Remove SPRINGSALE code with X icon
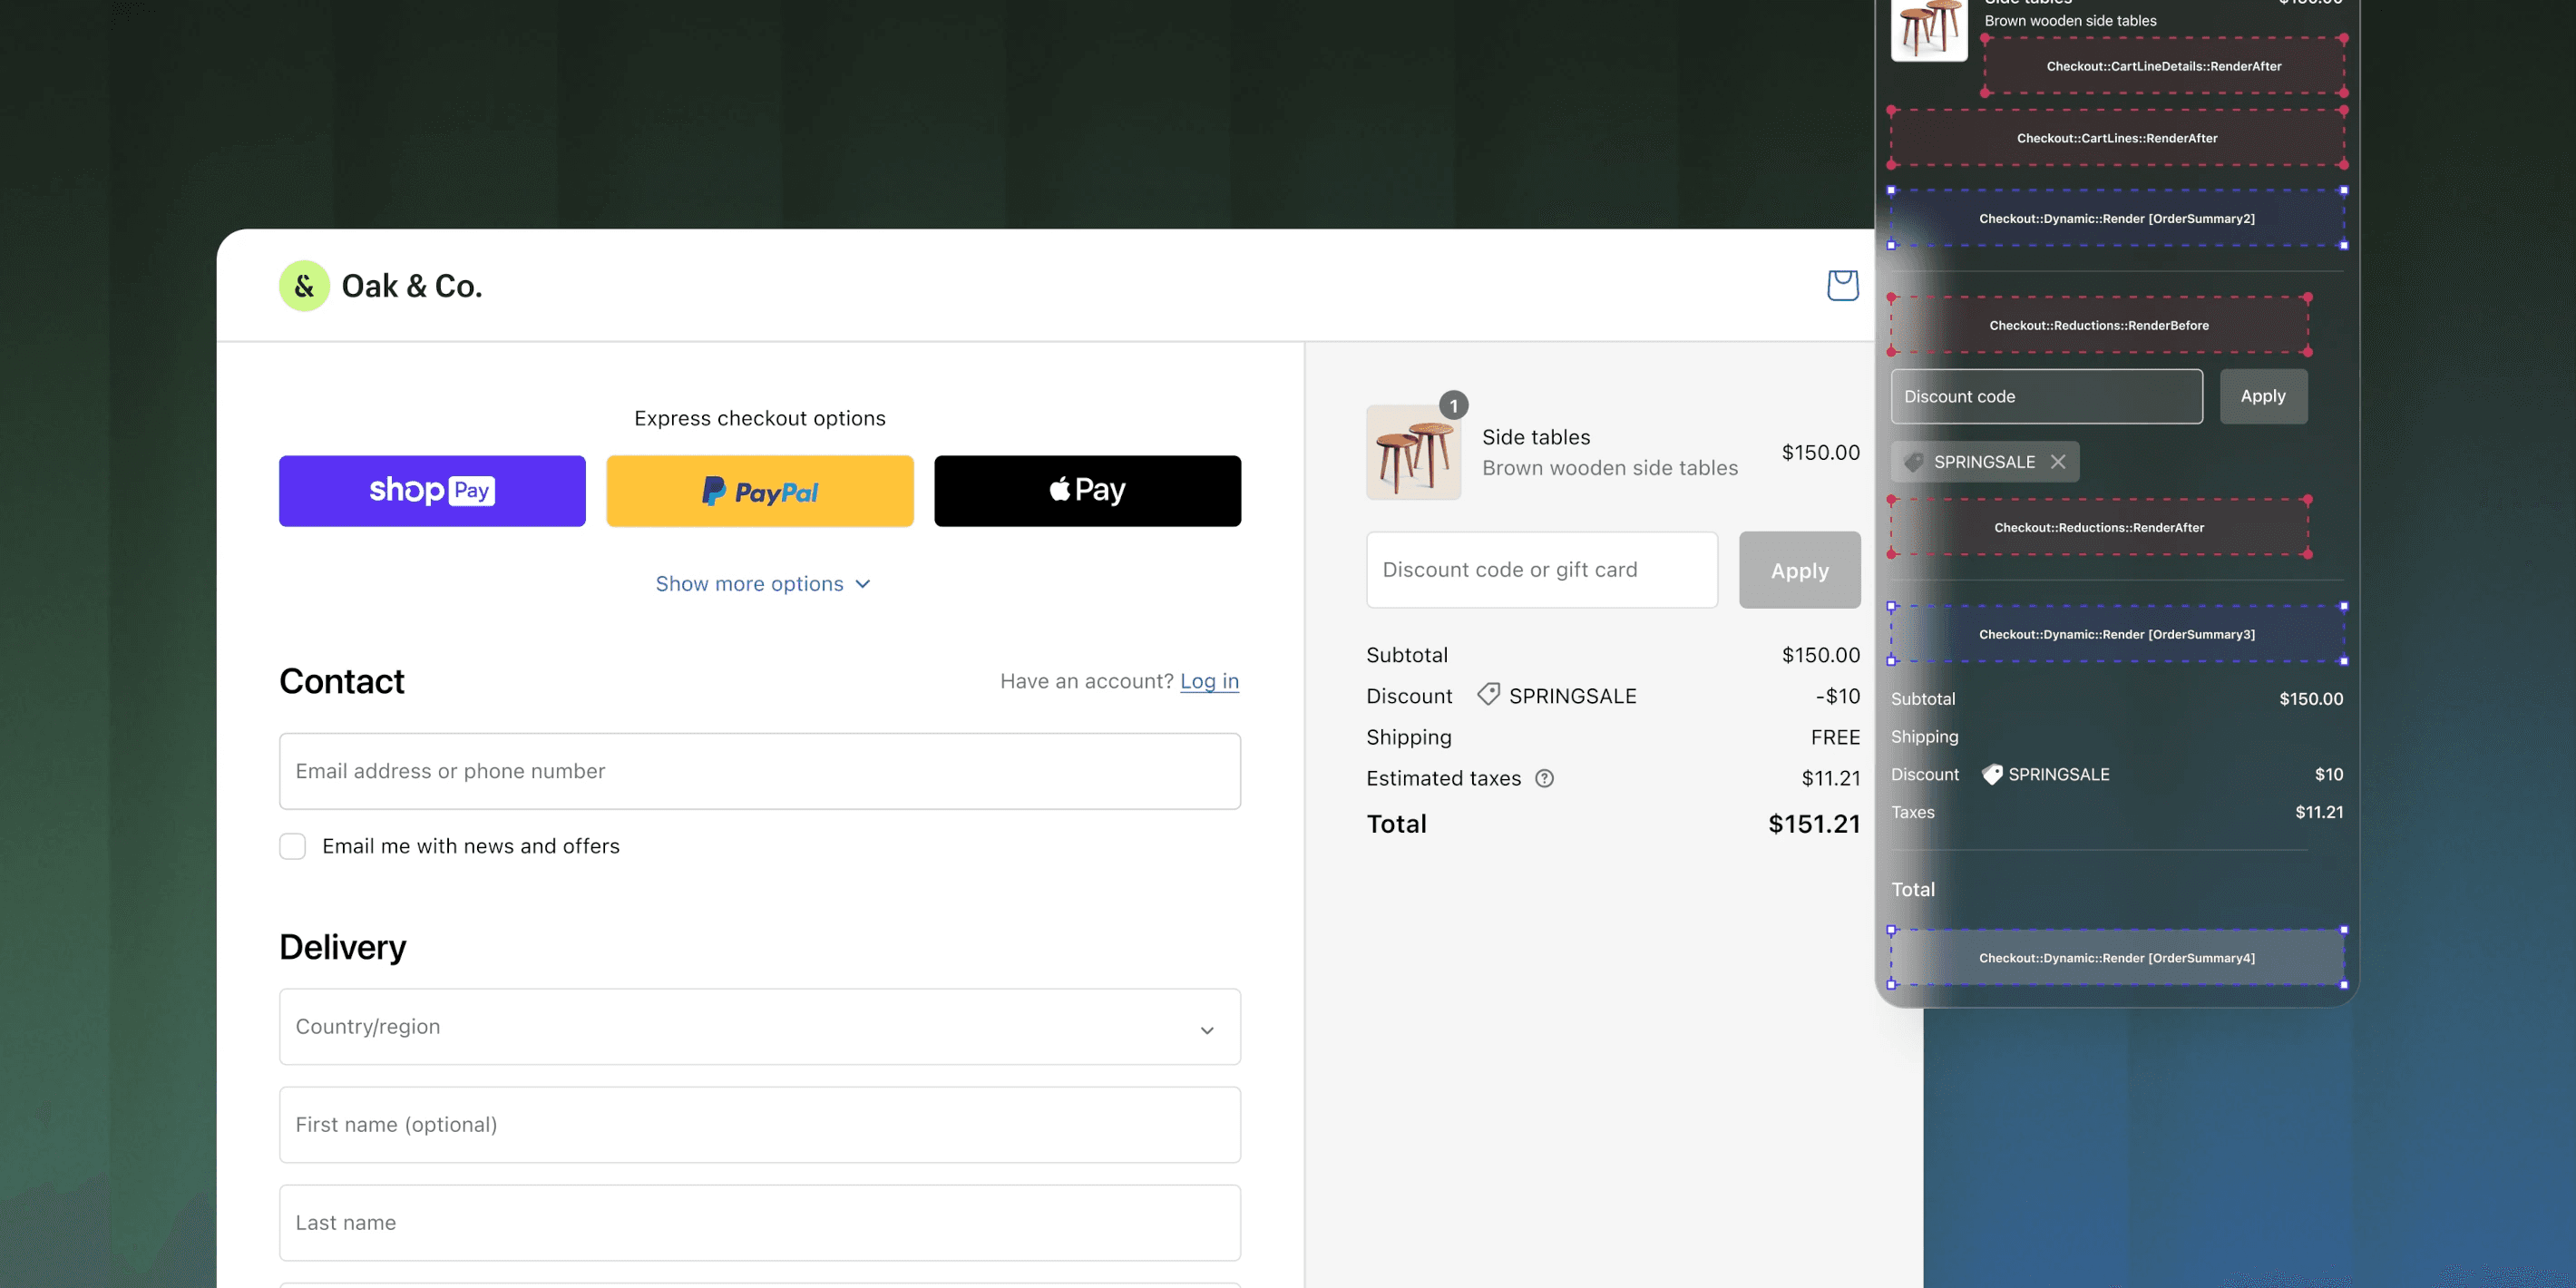The height and width of the screenshot is (1288, 2576). pyautogui.click(x=2057, y=462)
